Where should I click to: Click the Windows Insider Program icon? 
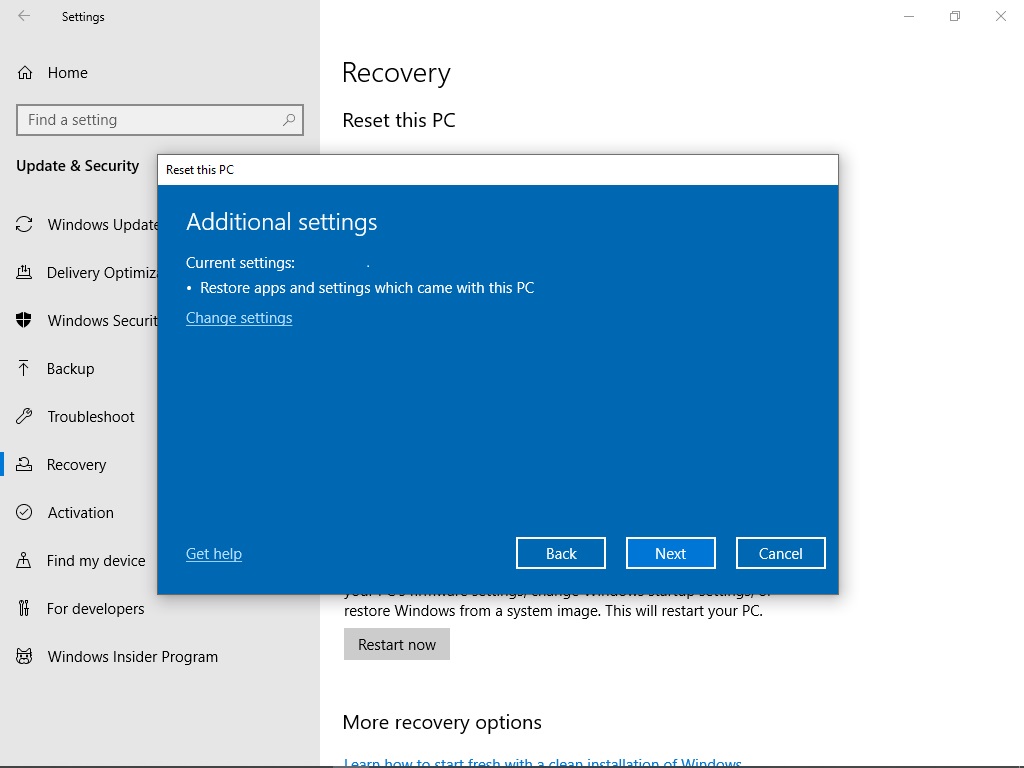24,656
